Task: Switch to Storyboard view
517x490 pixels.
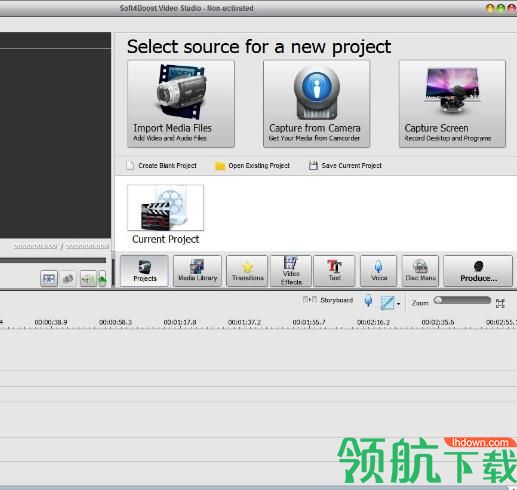Action: [x=328, y=300]
